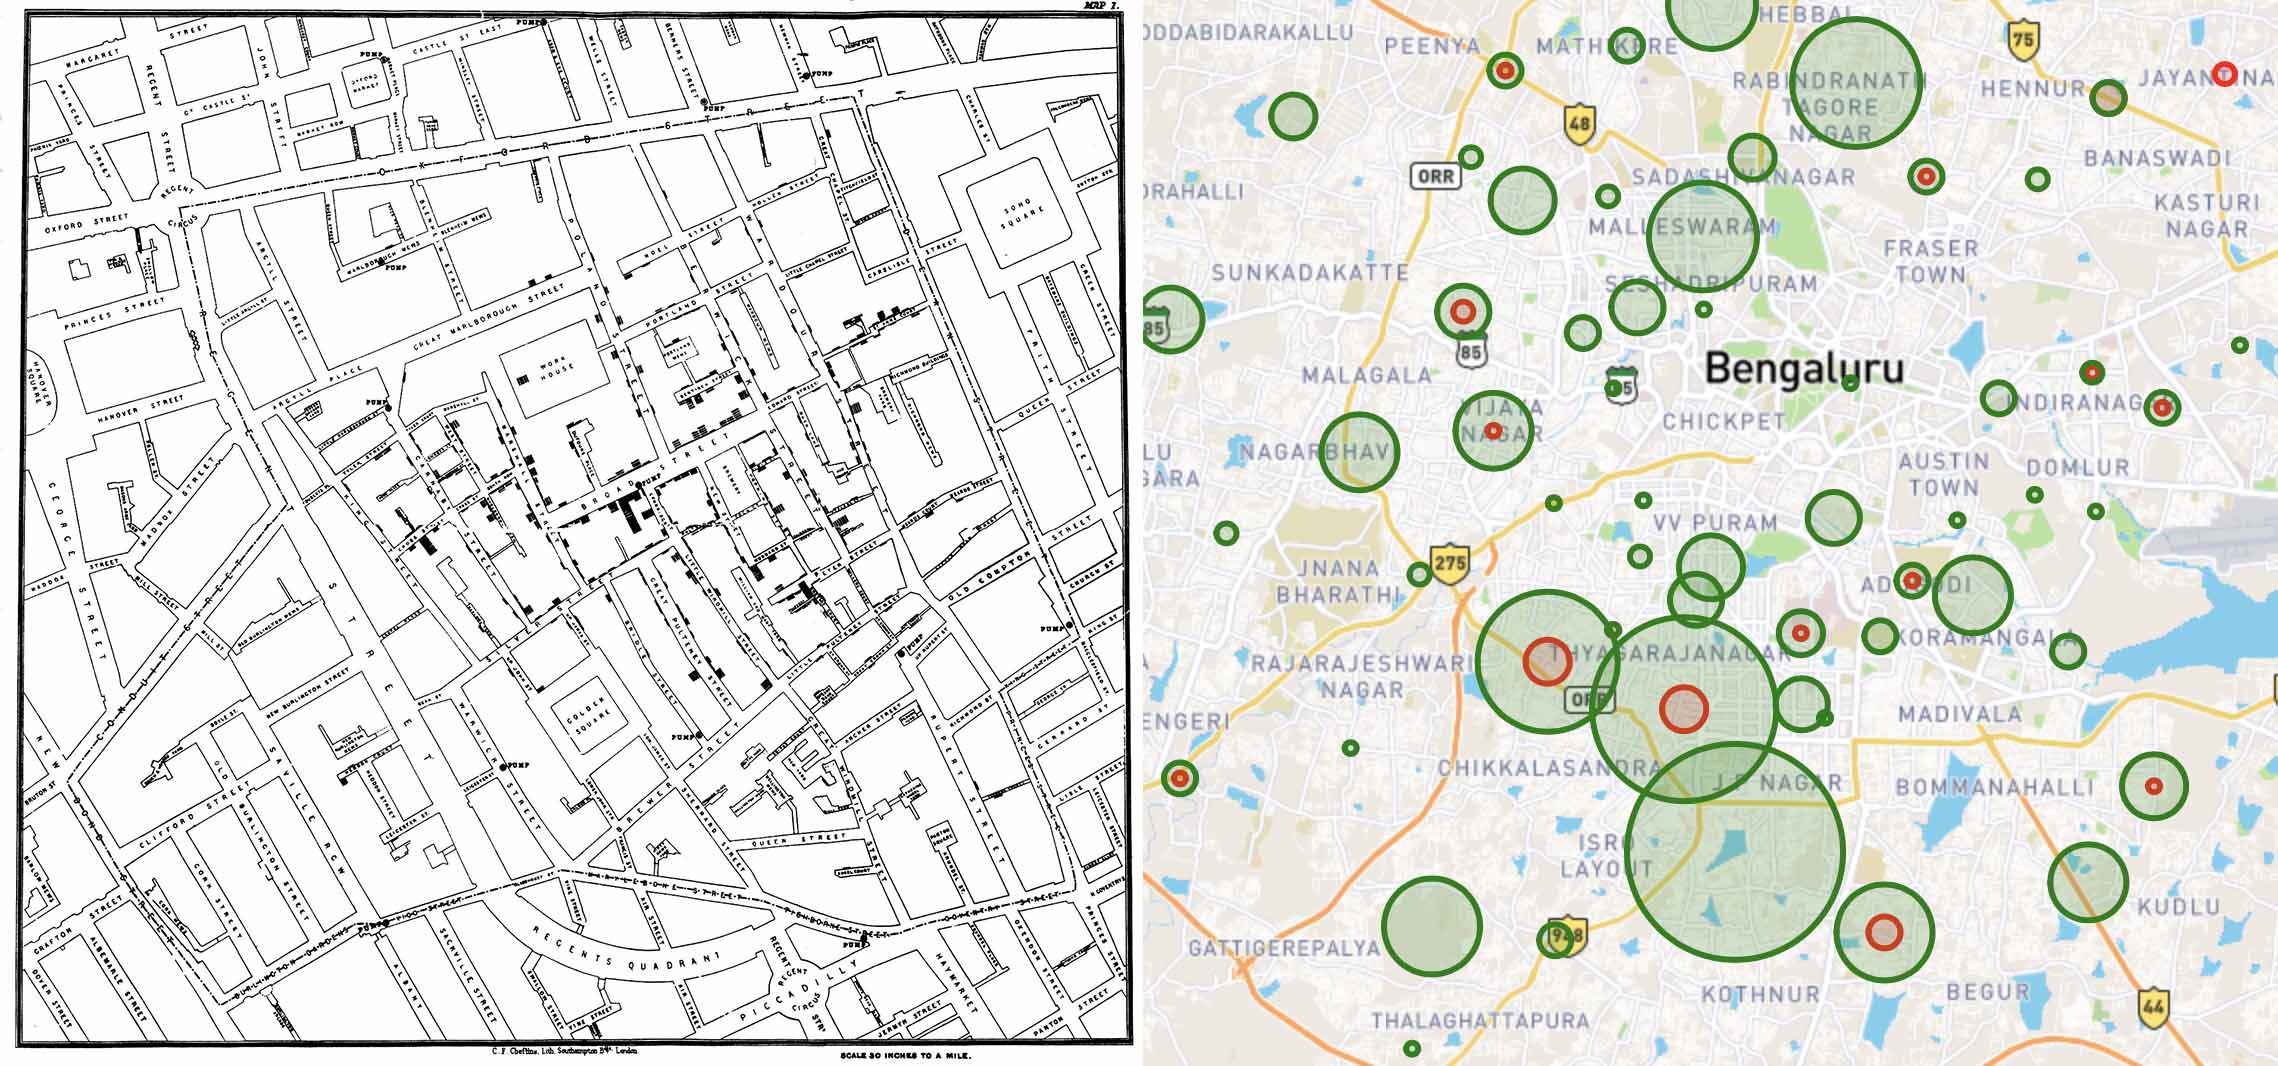Click the SADASHIVANAGAR label
Screen dimensions: 2278x1066
[x=1744, y=177]
